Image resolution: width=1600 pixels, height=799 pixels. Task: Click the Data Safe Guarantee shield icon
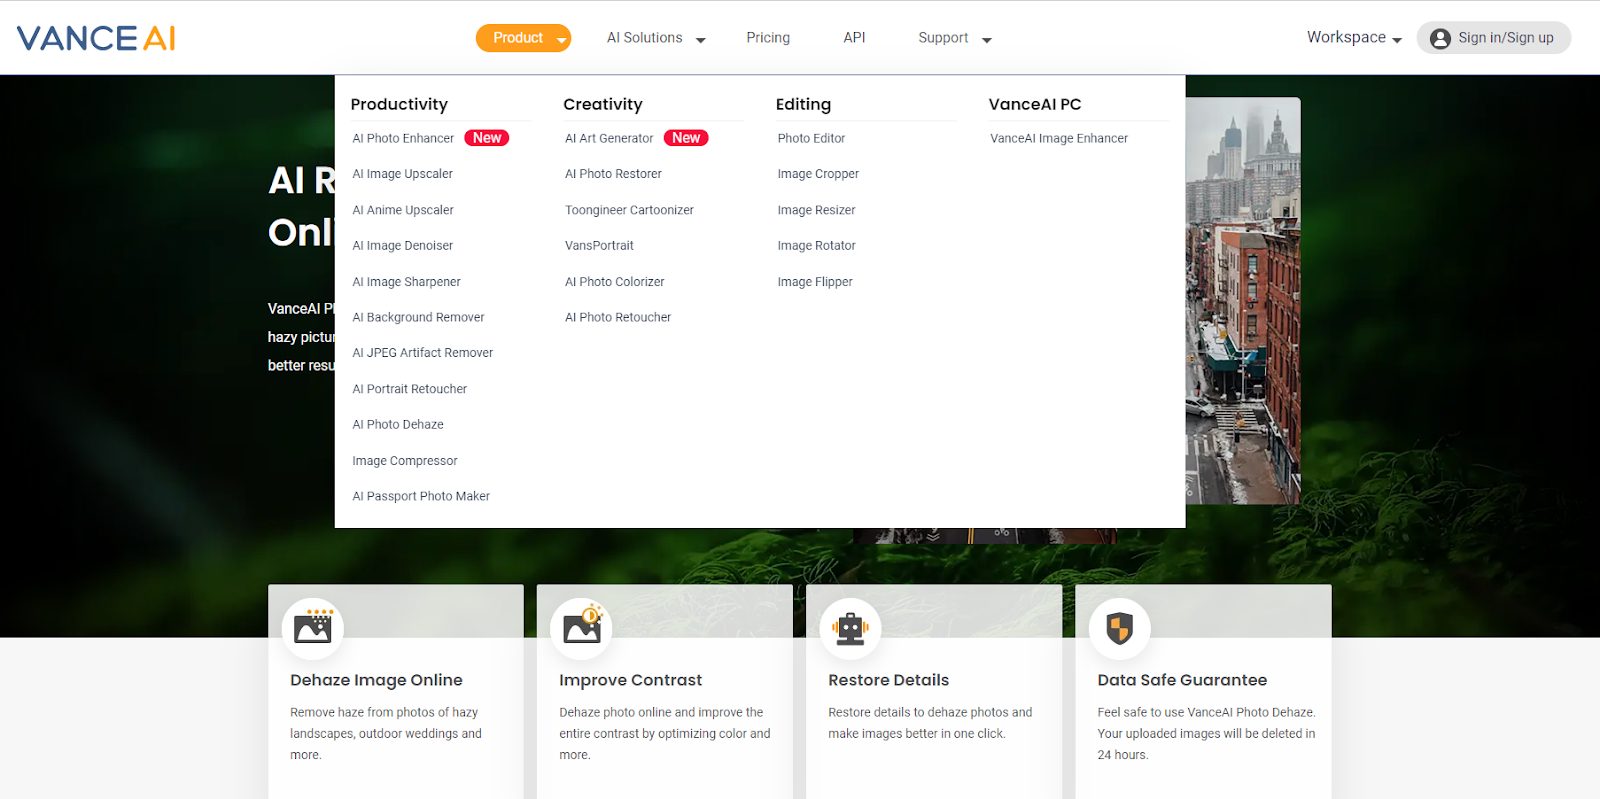1120,628
